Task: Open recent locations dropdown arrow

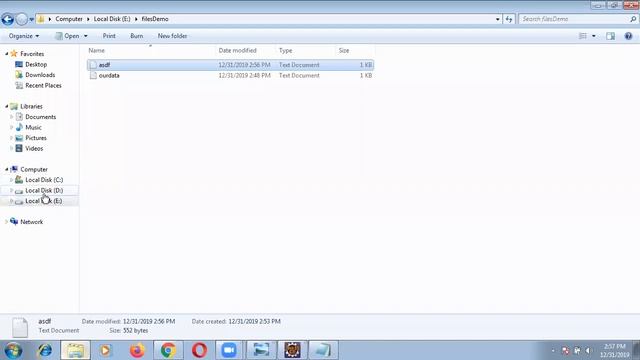Action: click(31, 19)
